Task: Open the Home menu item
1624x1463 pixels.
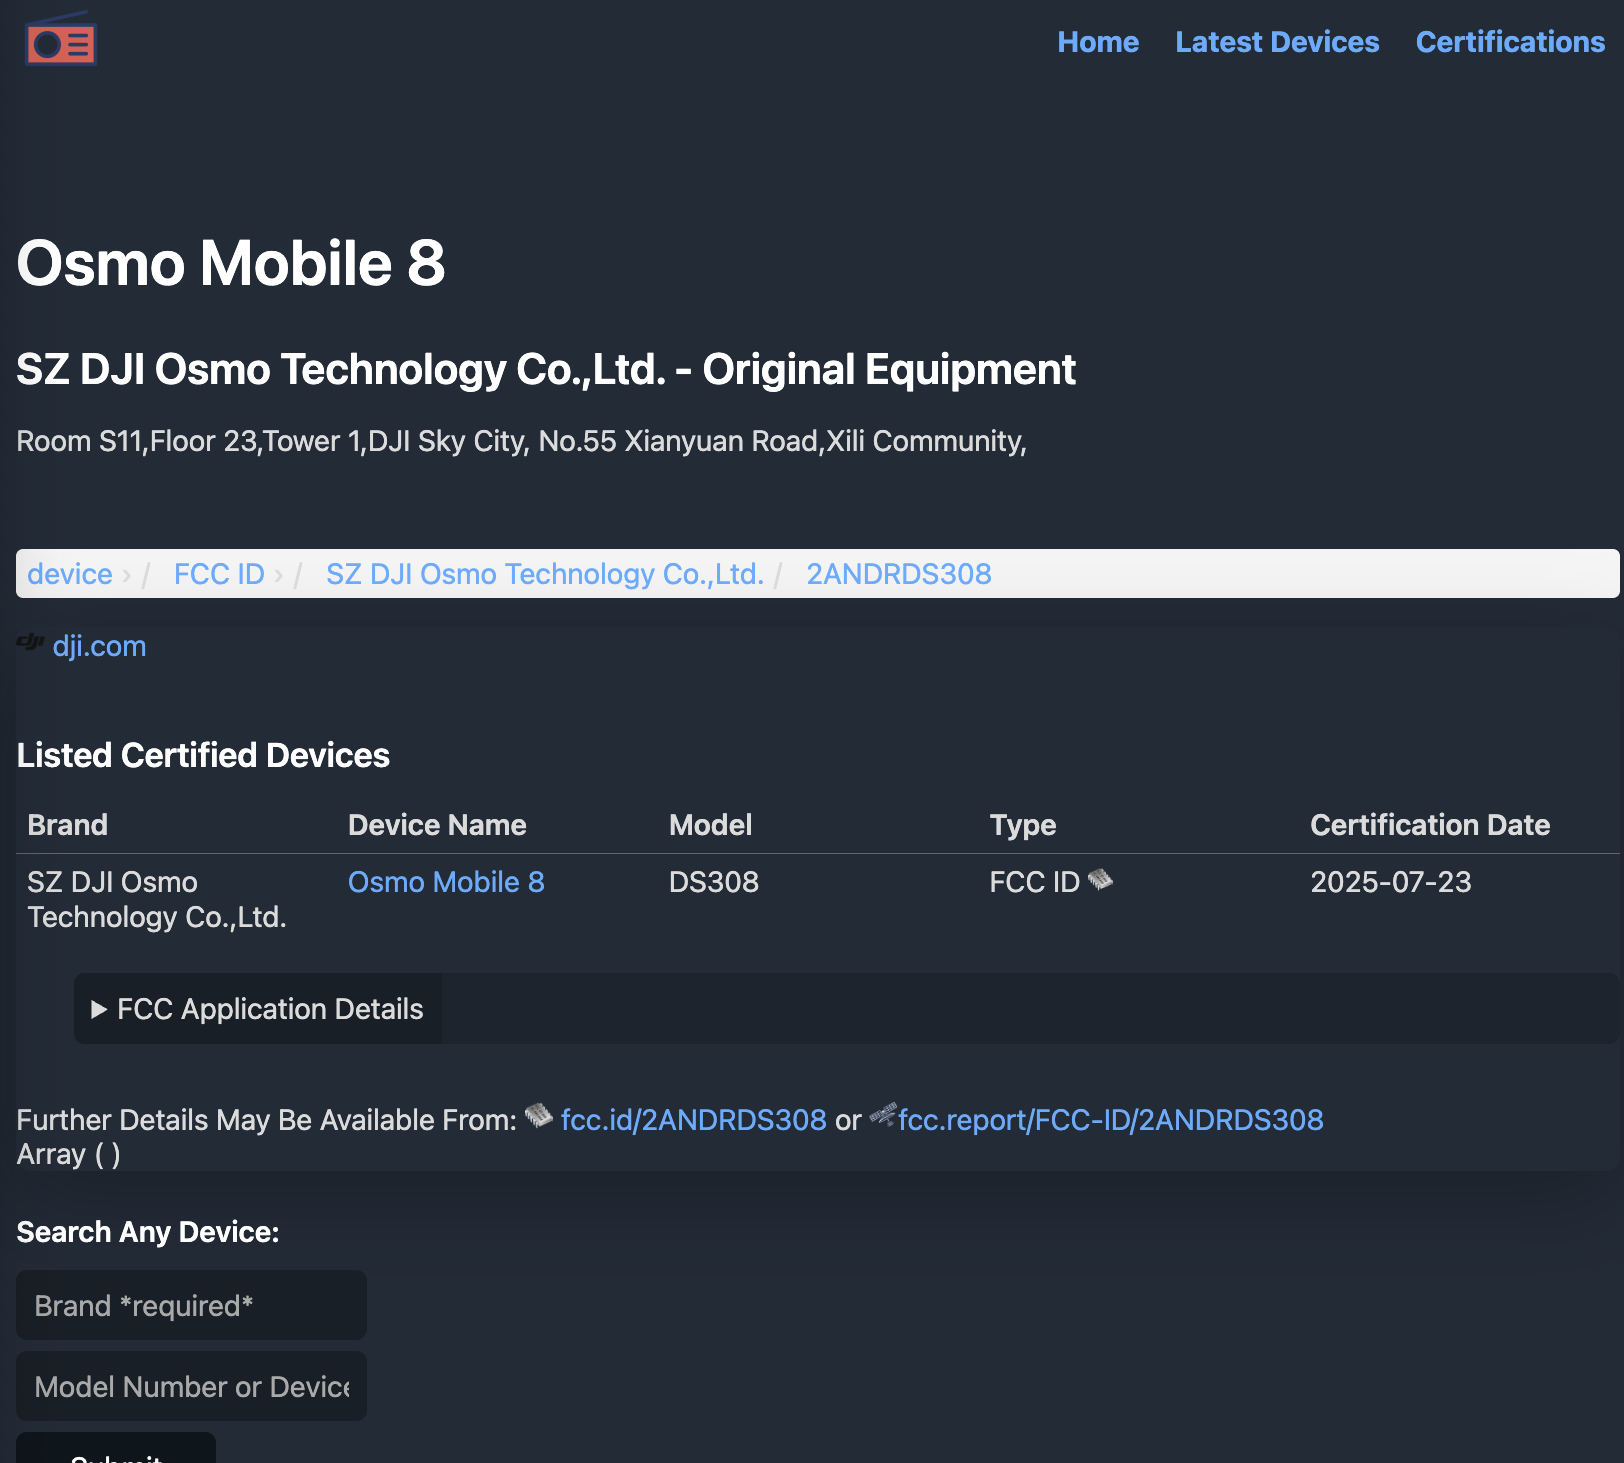Action: click(x=1098, y=42)
